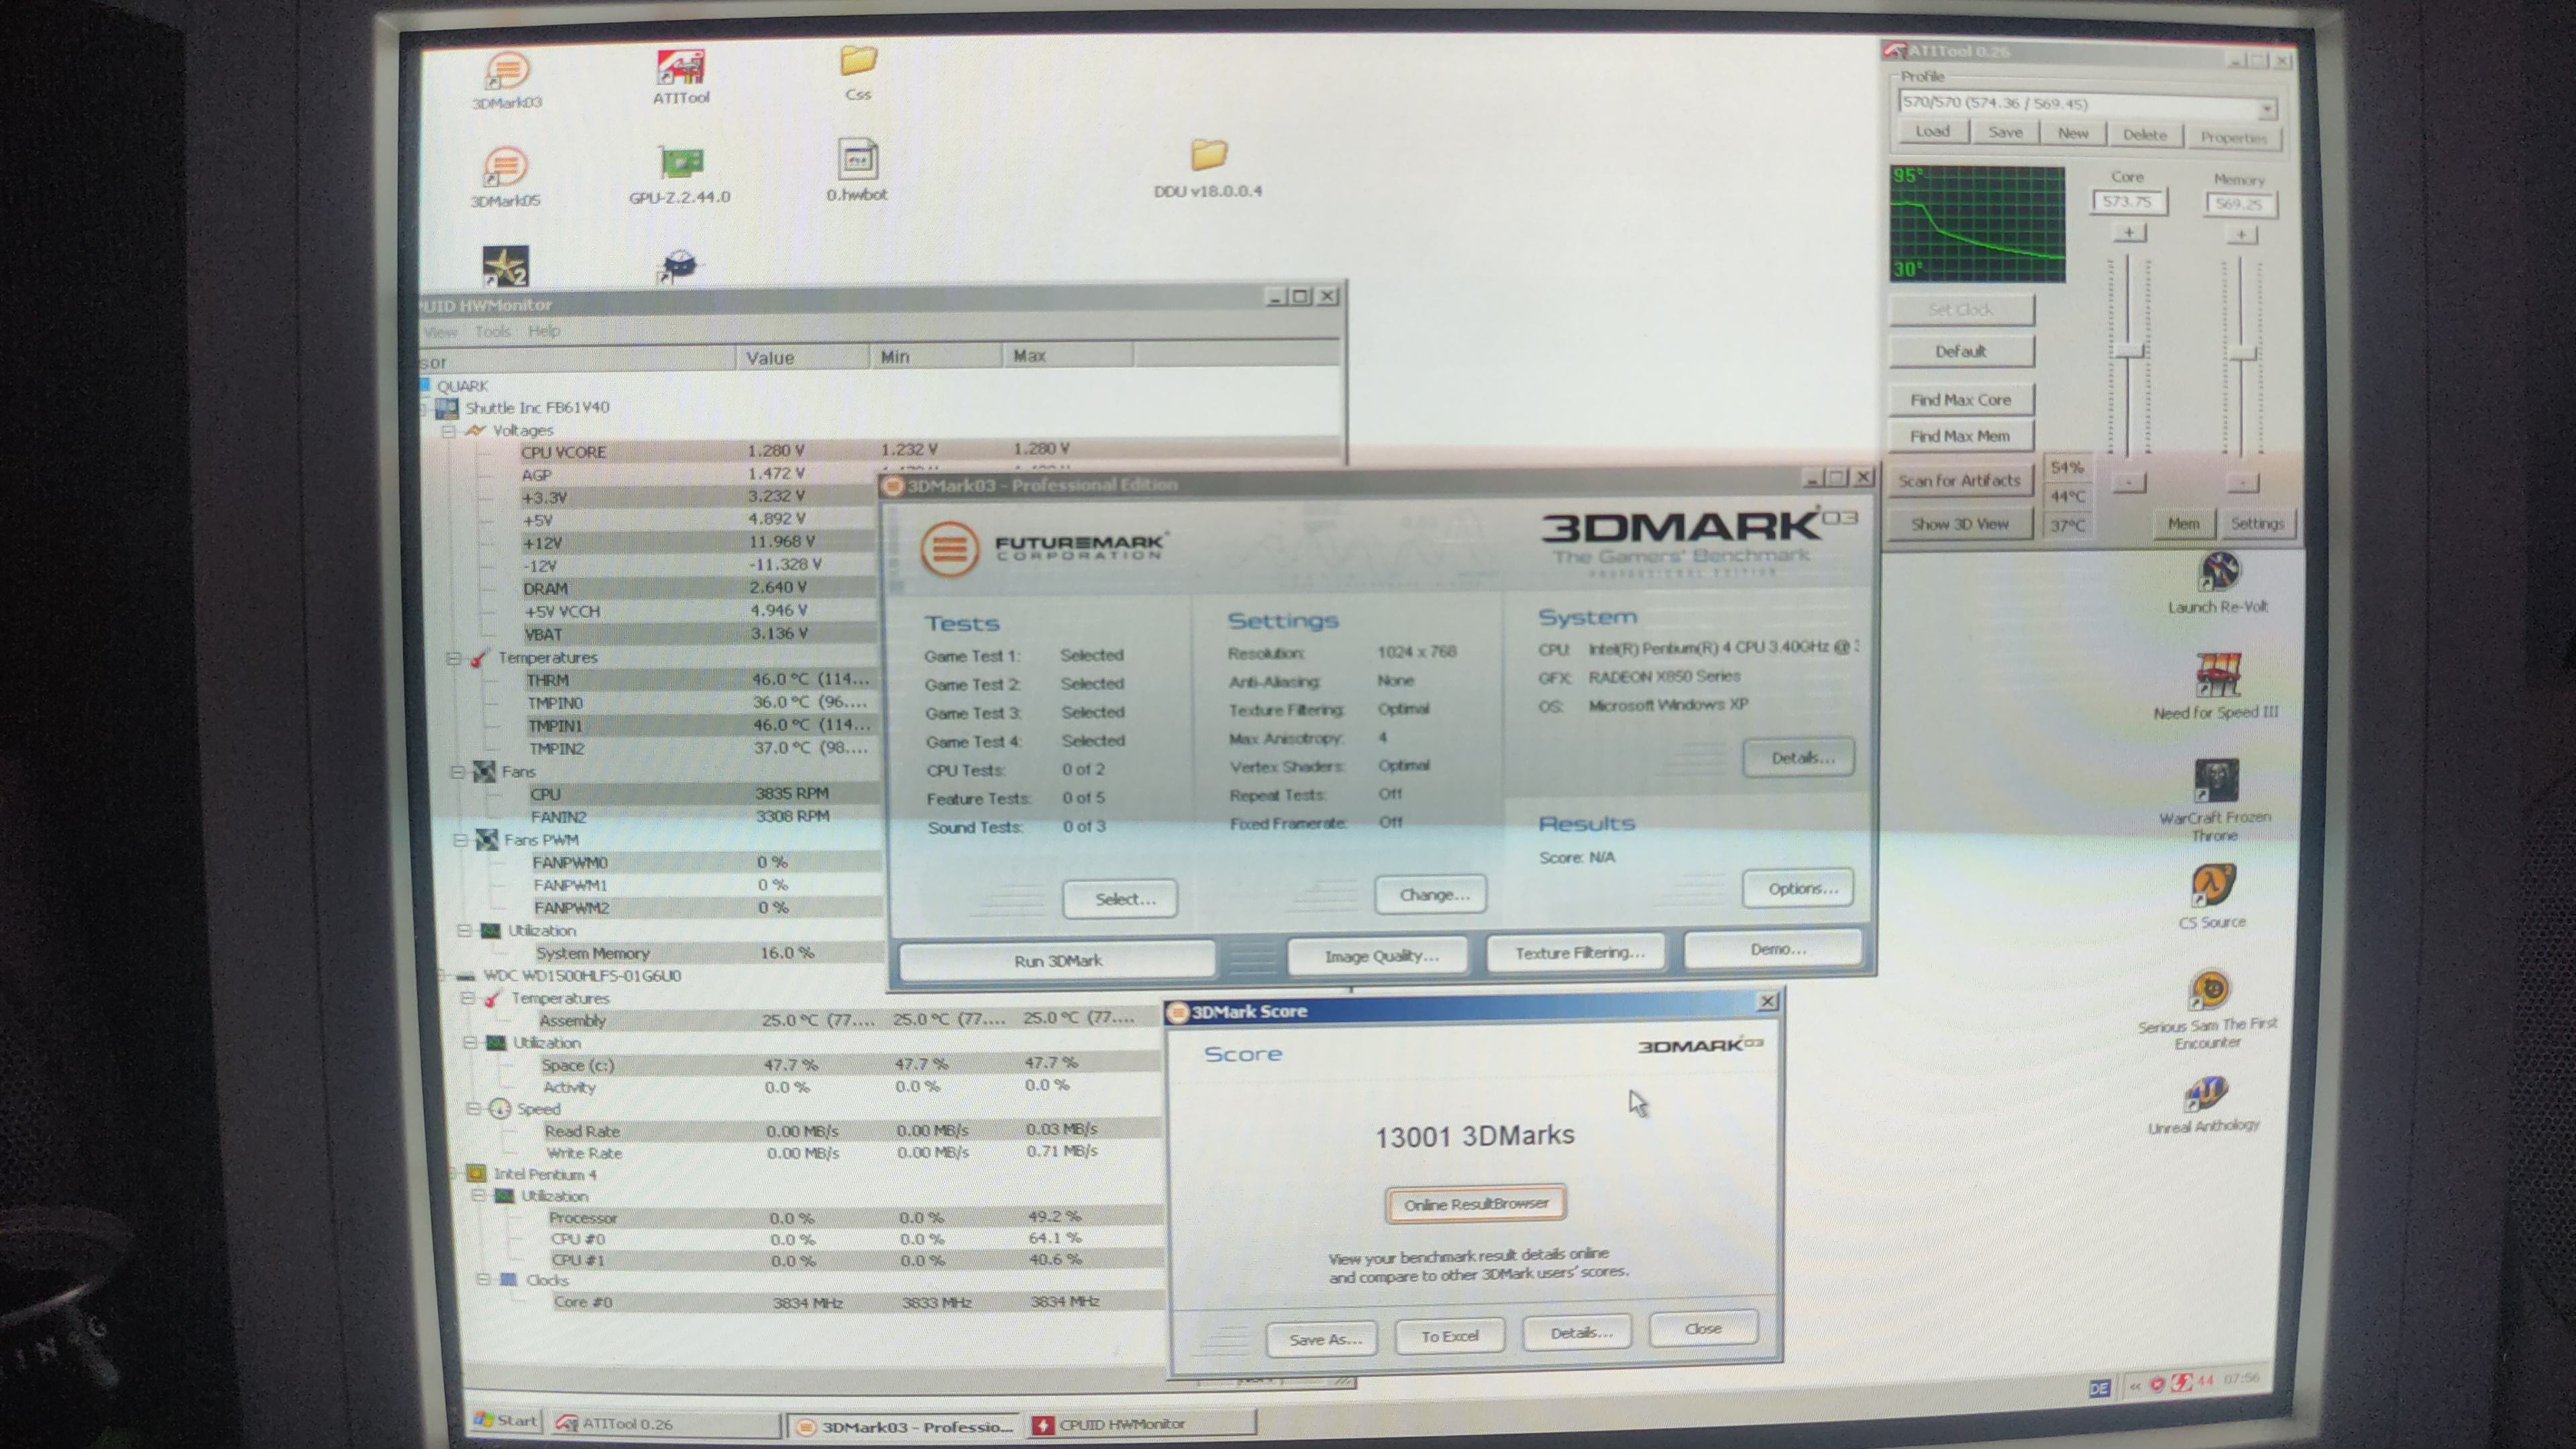Click Show 3D View in ATITool
The height and width of the screenshot is (1449, 2576).
1960,524
